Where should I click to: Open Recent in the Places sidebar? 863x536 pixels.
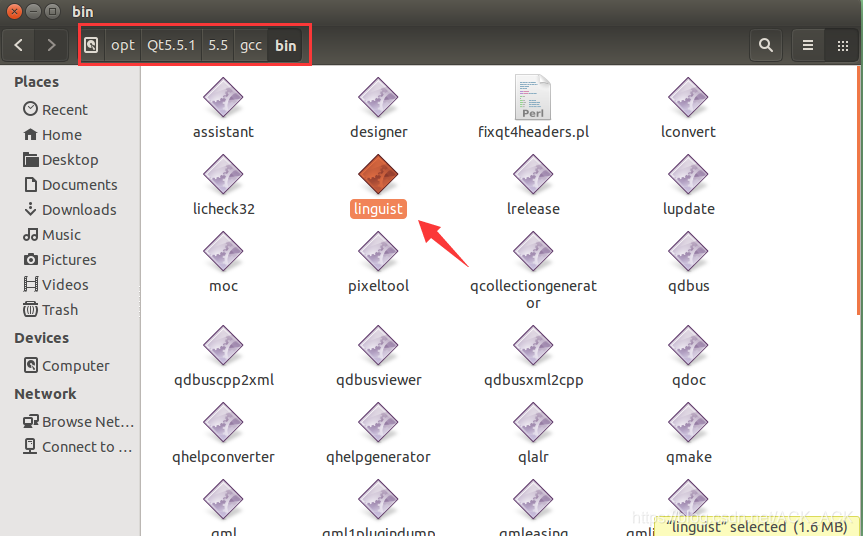[55, 110]
